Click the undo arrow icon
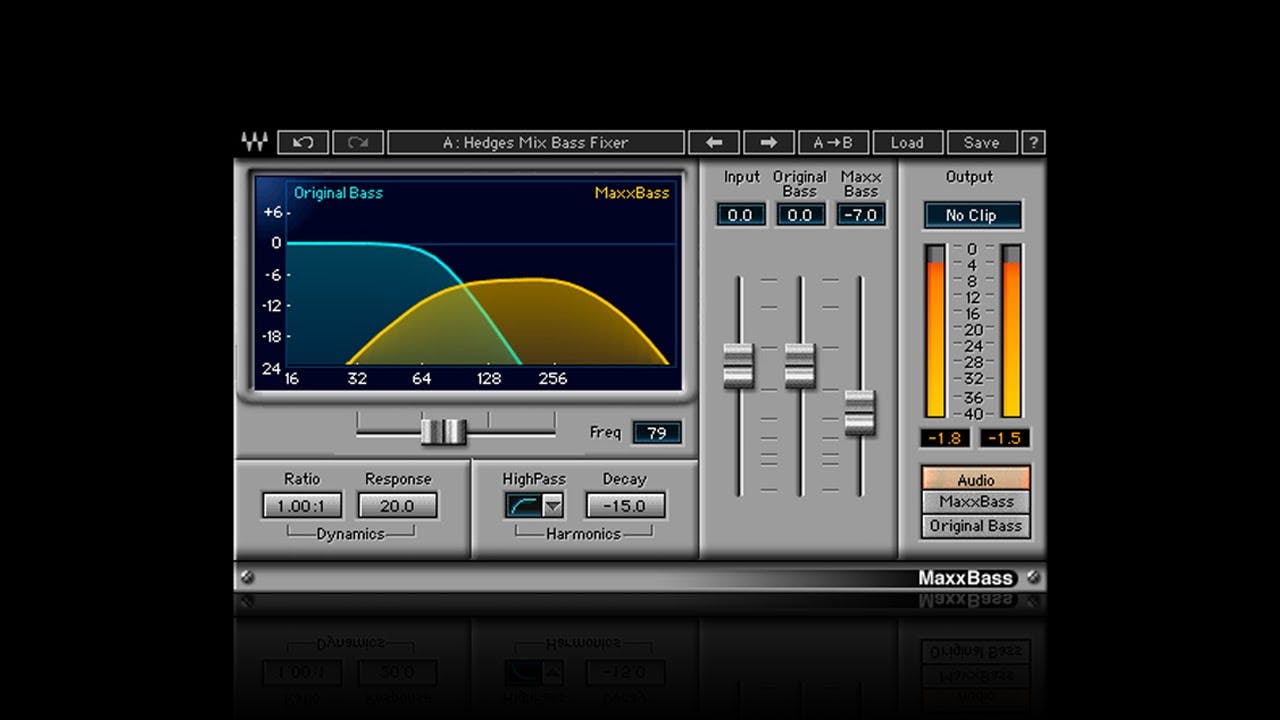 tap(302, 142)
